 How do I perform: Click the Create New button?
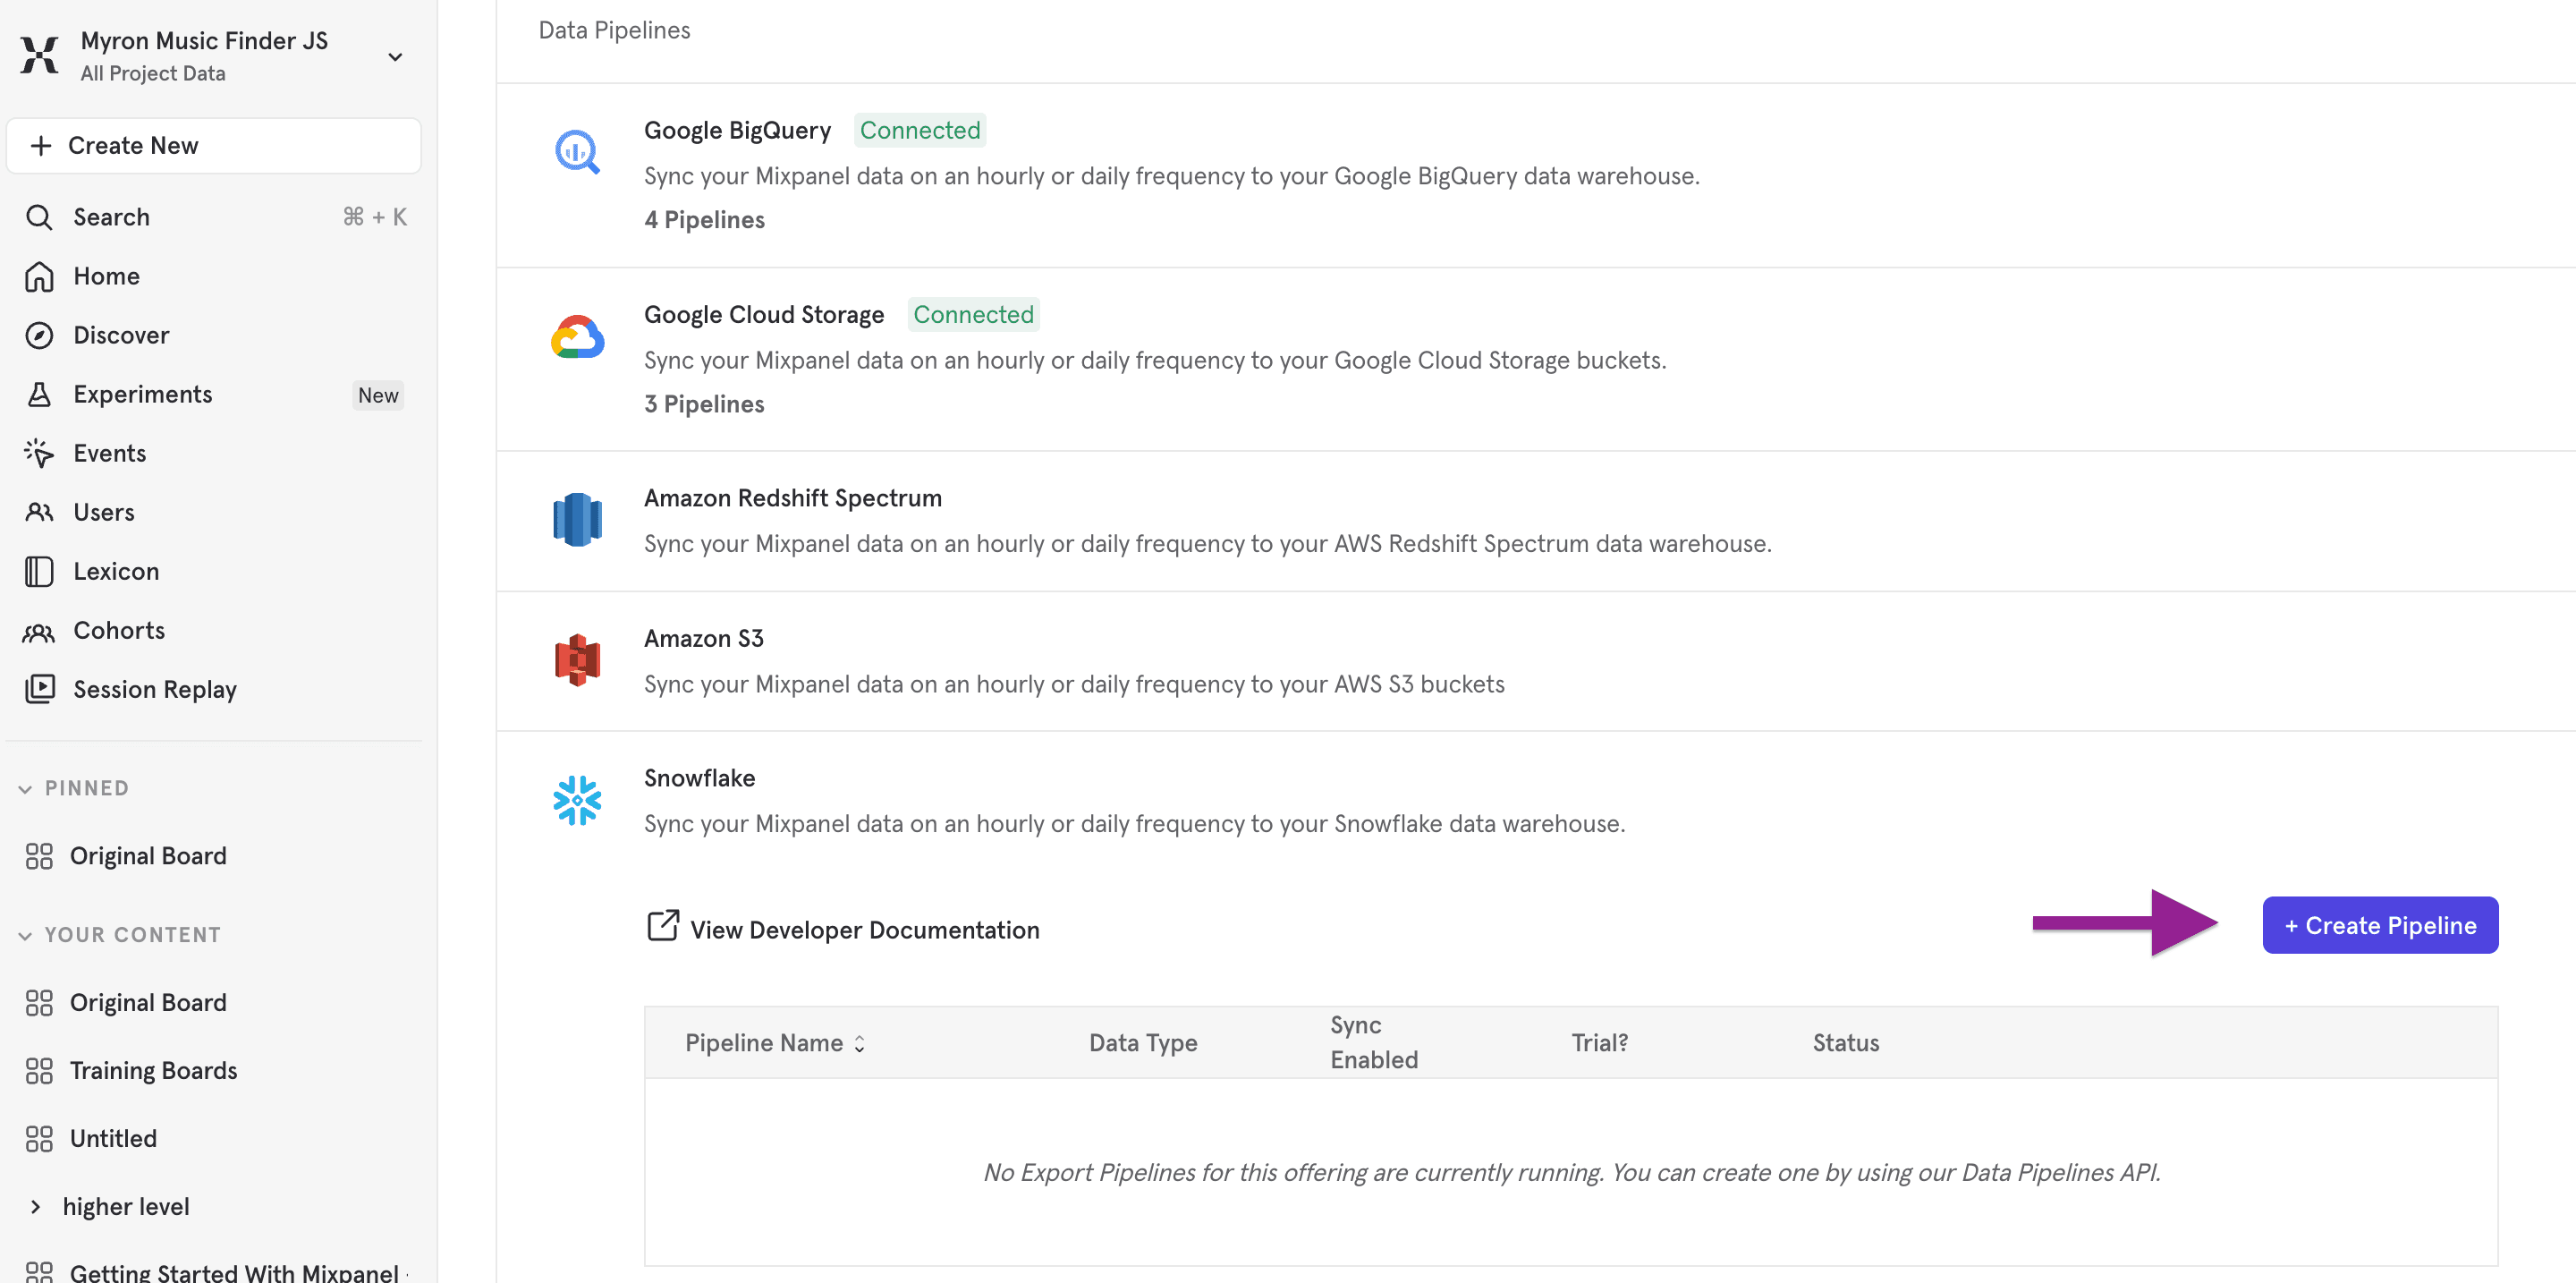point(213,146)
